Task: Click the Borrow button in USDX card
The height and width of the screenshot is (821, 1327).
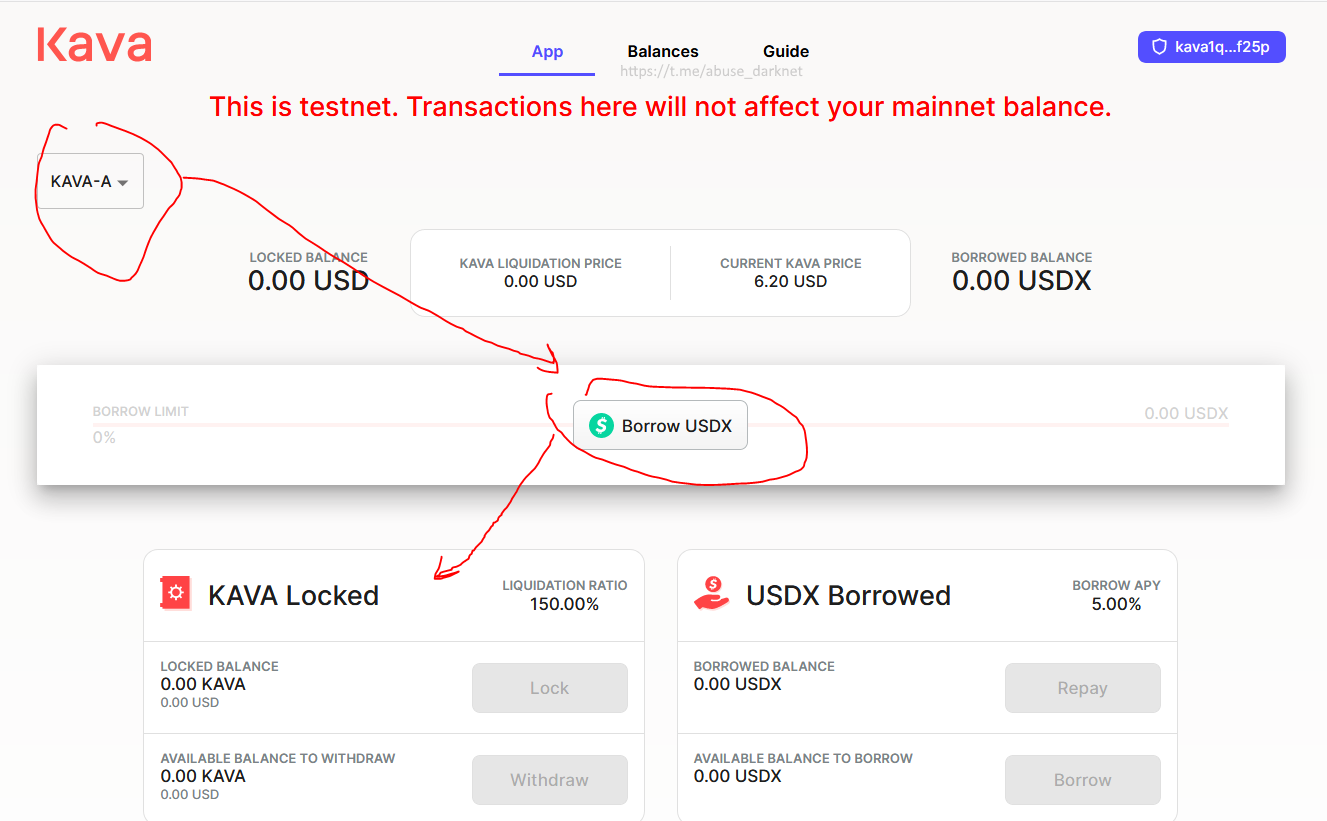Action: coord(1082,780)
